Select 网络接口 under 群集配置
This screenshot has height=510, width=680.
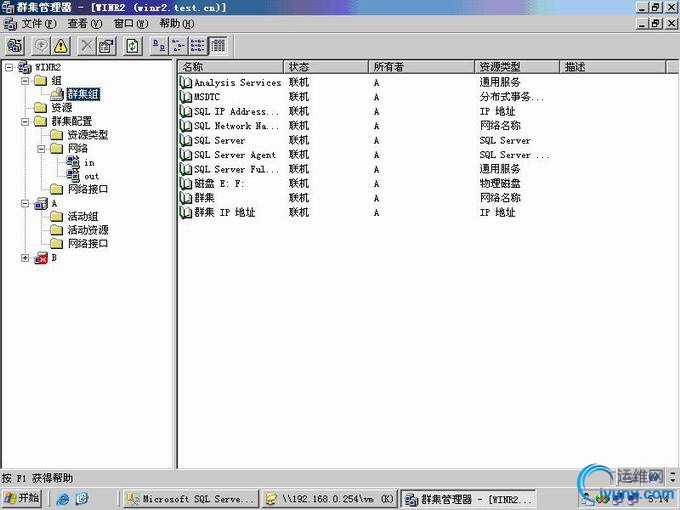point(88,190)
